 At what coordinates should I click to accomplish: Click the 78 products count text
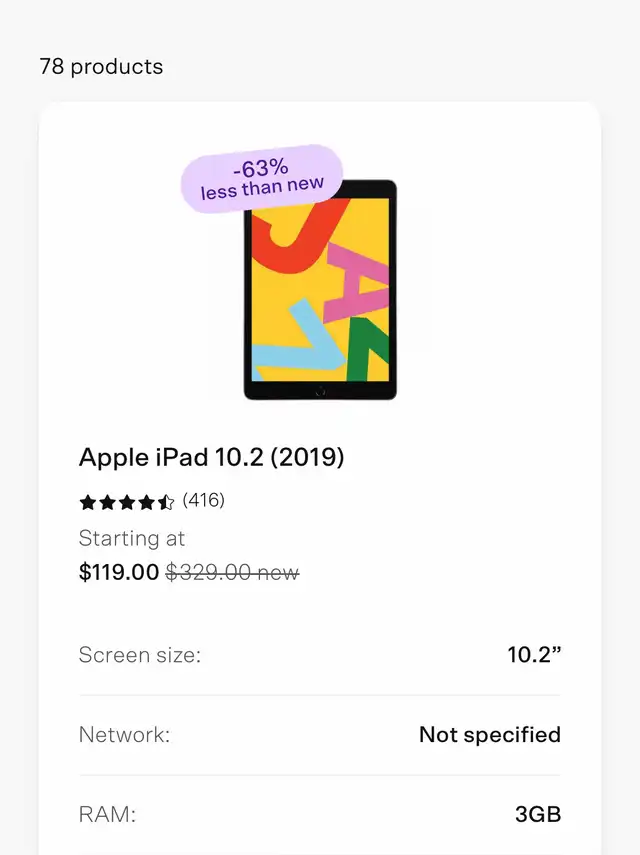[101, 67]
